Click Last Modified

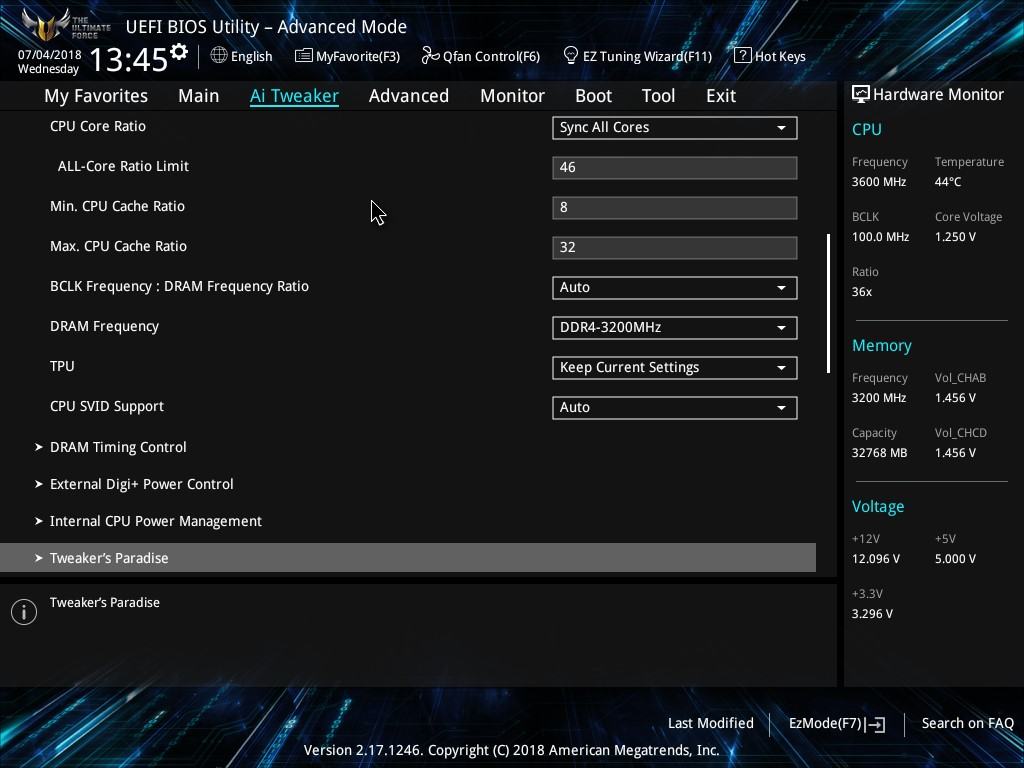(x=711, y=723)
